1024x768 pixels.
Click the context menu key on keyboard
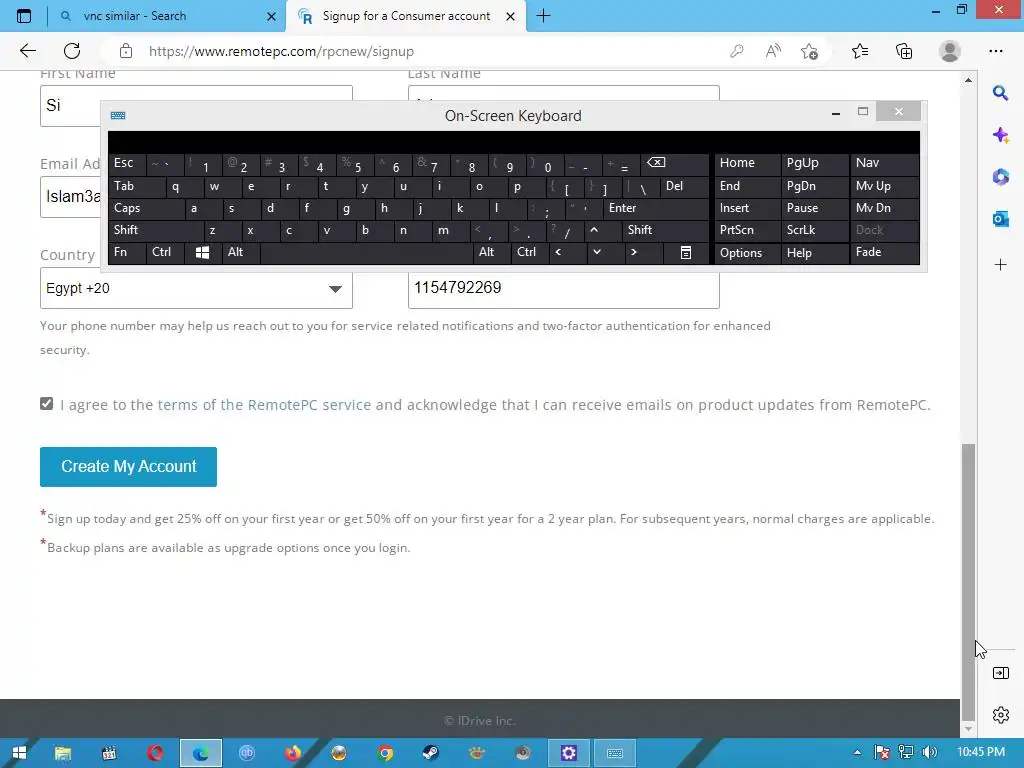point(686,253)
